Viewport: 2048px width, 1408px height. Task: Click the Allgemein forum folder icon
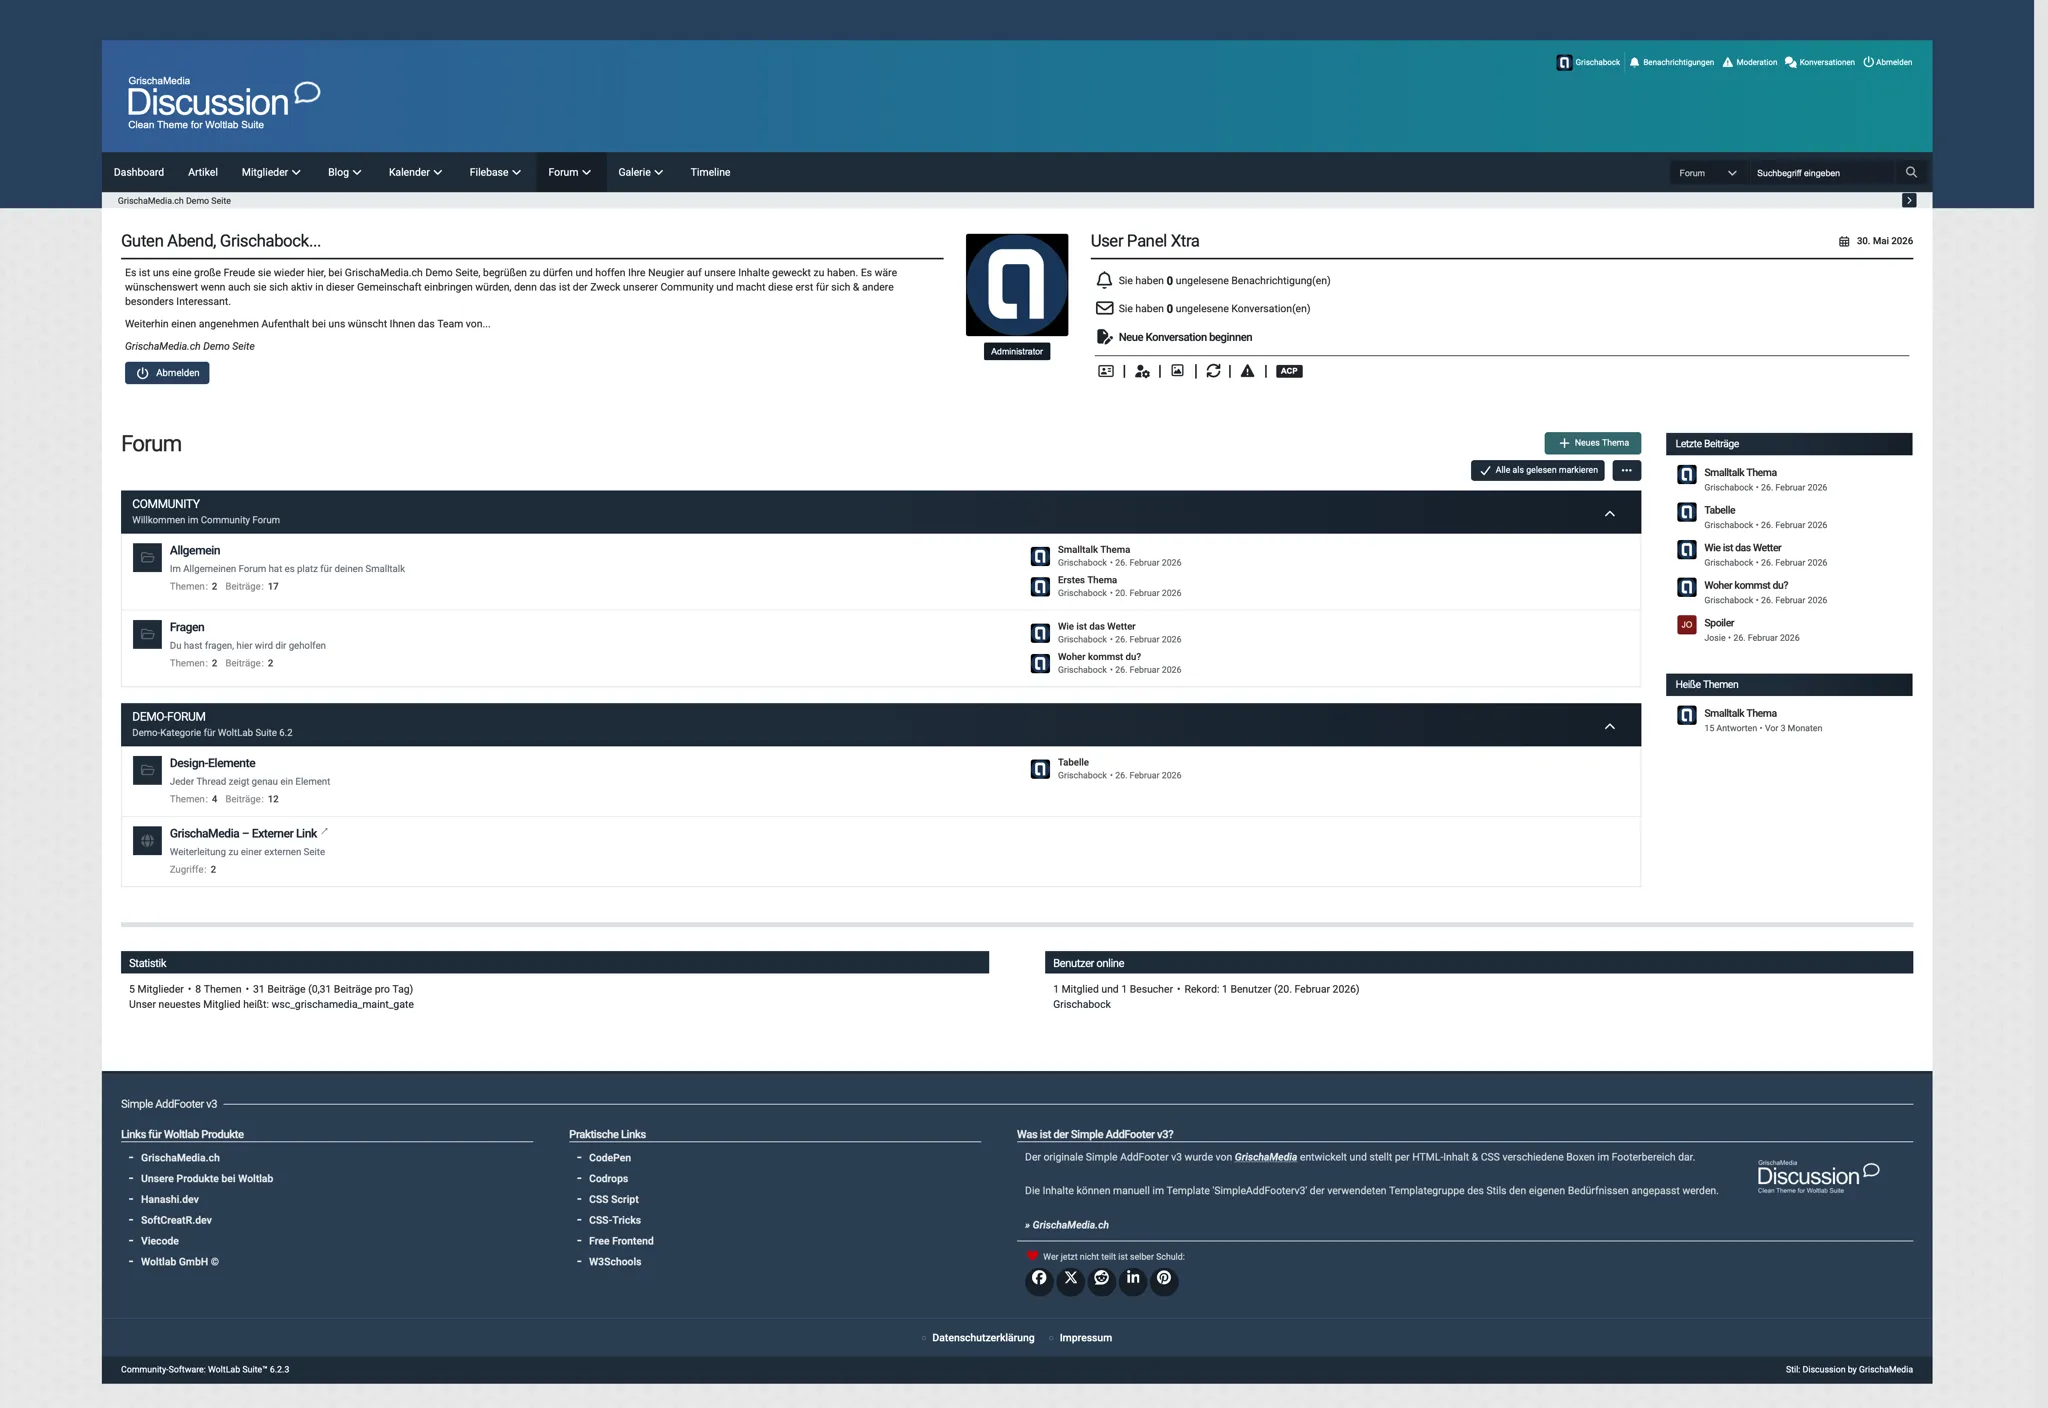[x=147, y=557]
